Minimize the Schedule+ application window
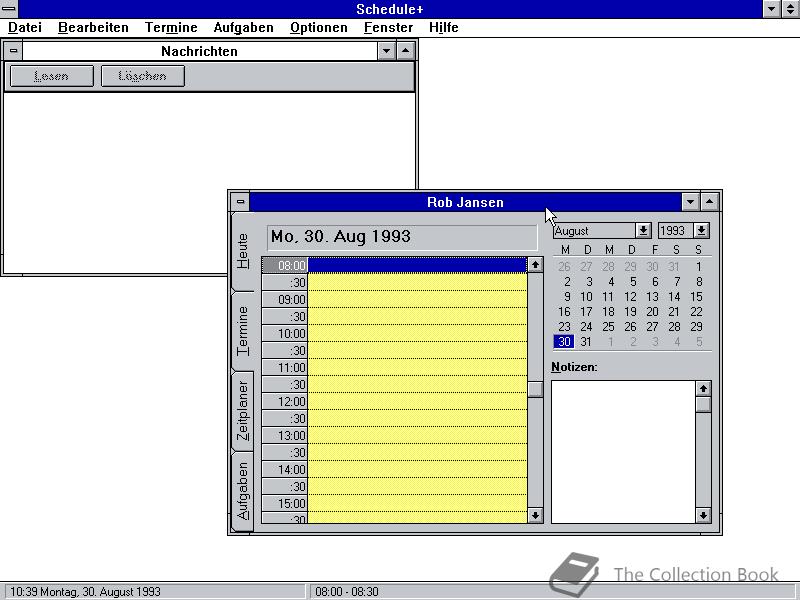The width and height of the screenshot is (800, 600). (x=771, y=9)
